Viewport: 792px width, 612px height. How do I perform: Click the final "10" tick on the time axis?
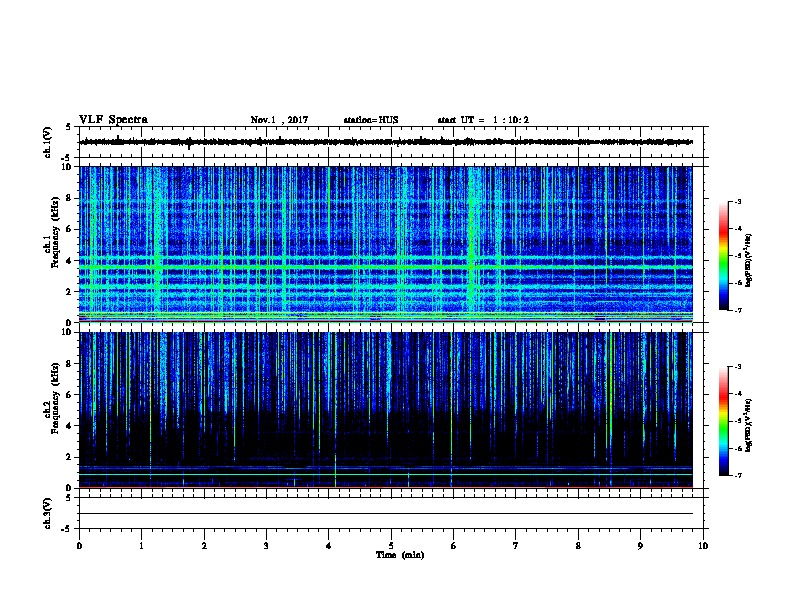[703, 546]
